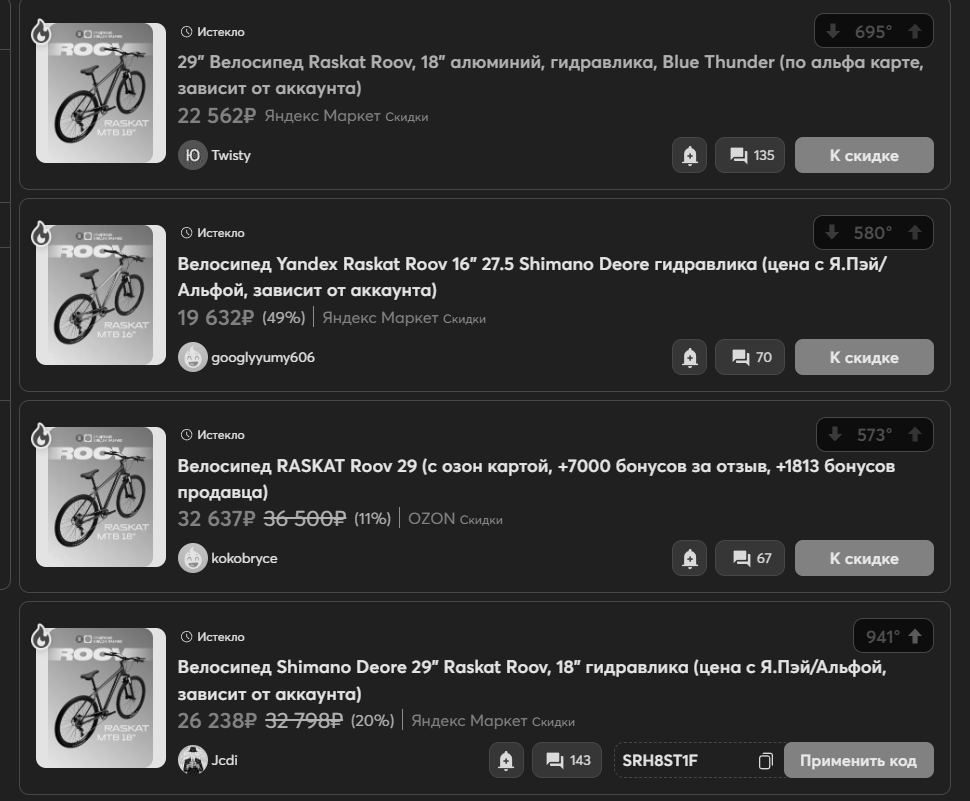
Task: Upvote the 941° Shimano Deore deal
Action: coord(914,636)
